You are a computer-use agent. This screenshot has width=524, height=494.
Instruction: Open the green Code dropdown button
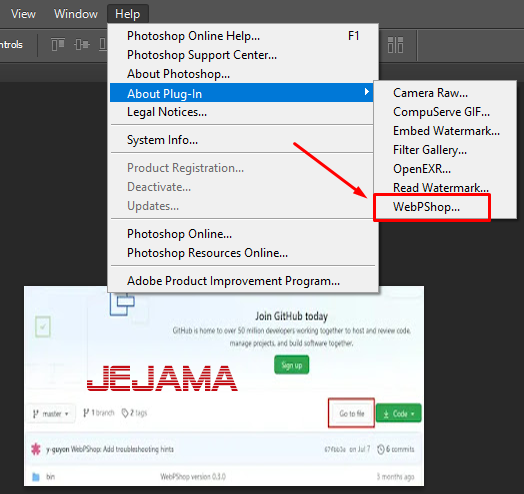click(x=399, y=413)
